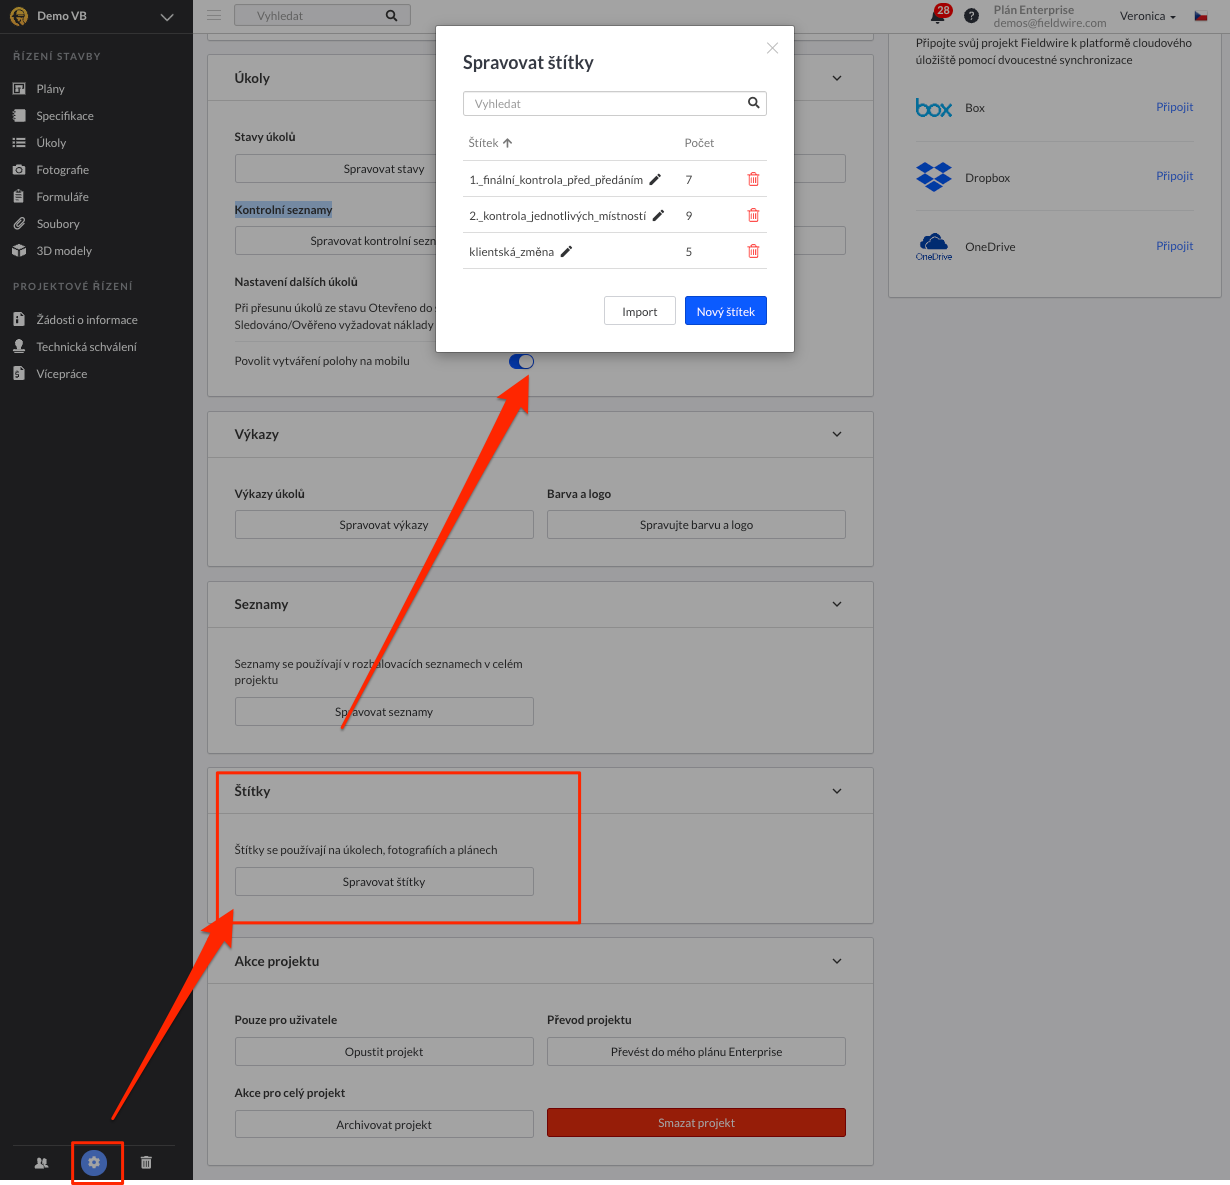Open the notifications bell with 28 badge
The image size is (1230, 1185).
pyautogui.click(x=939, y=15)
